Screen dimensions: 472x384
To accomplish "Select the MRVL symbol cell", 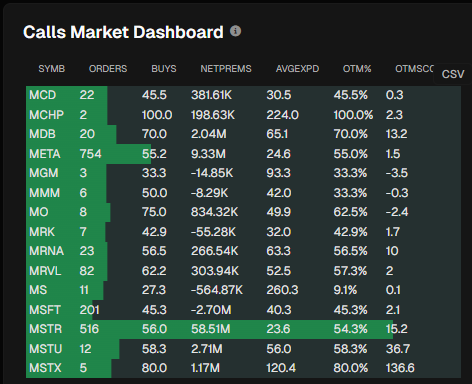I will click(45, 271).
